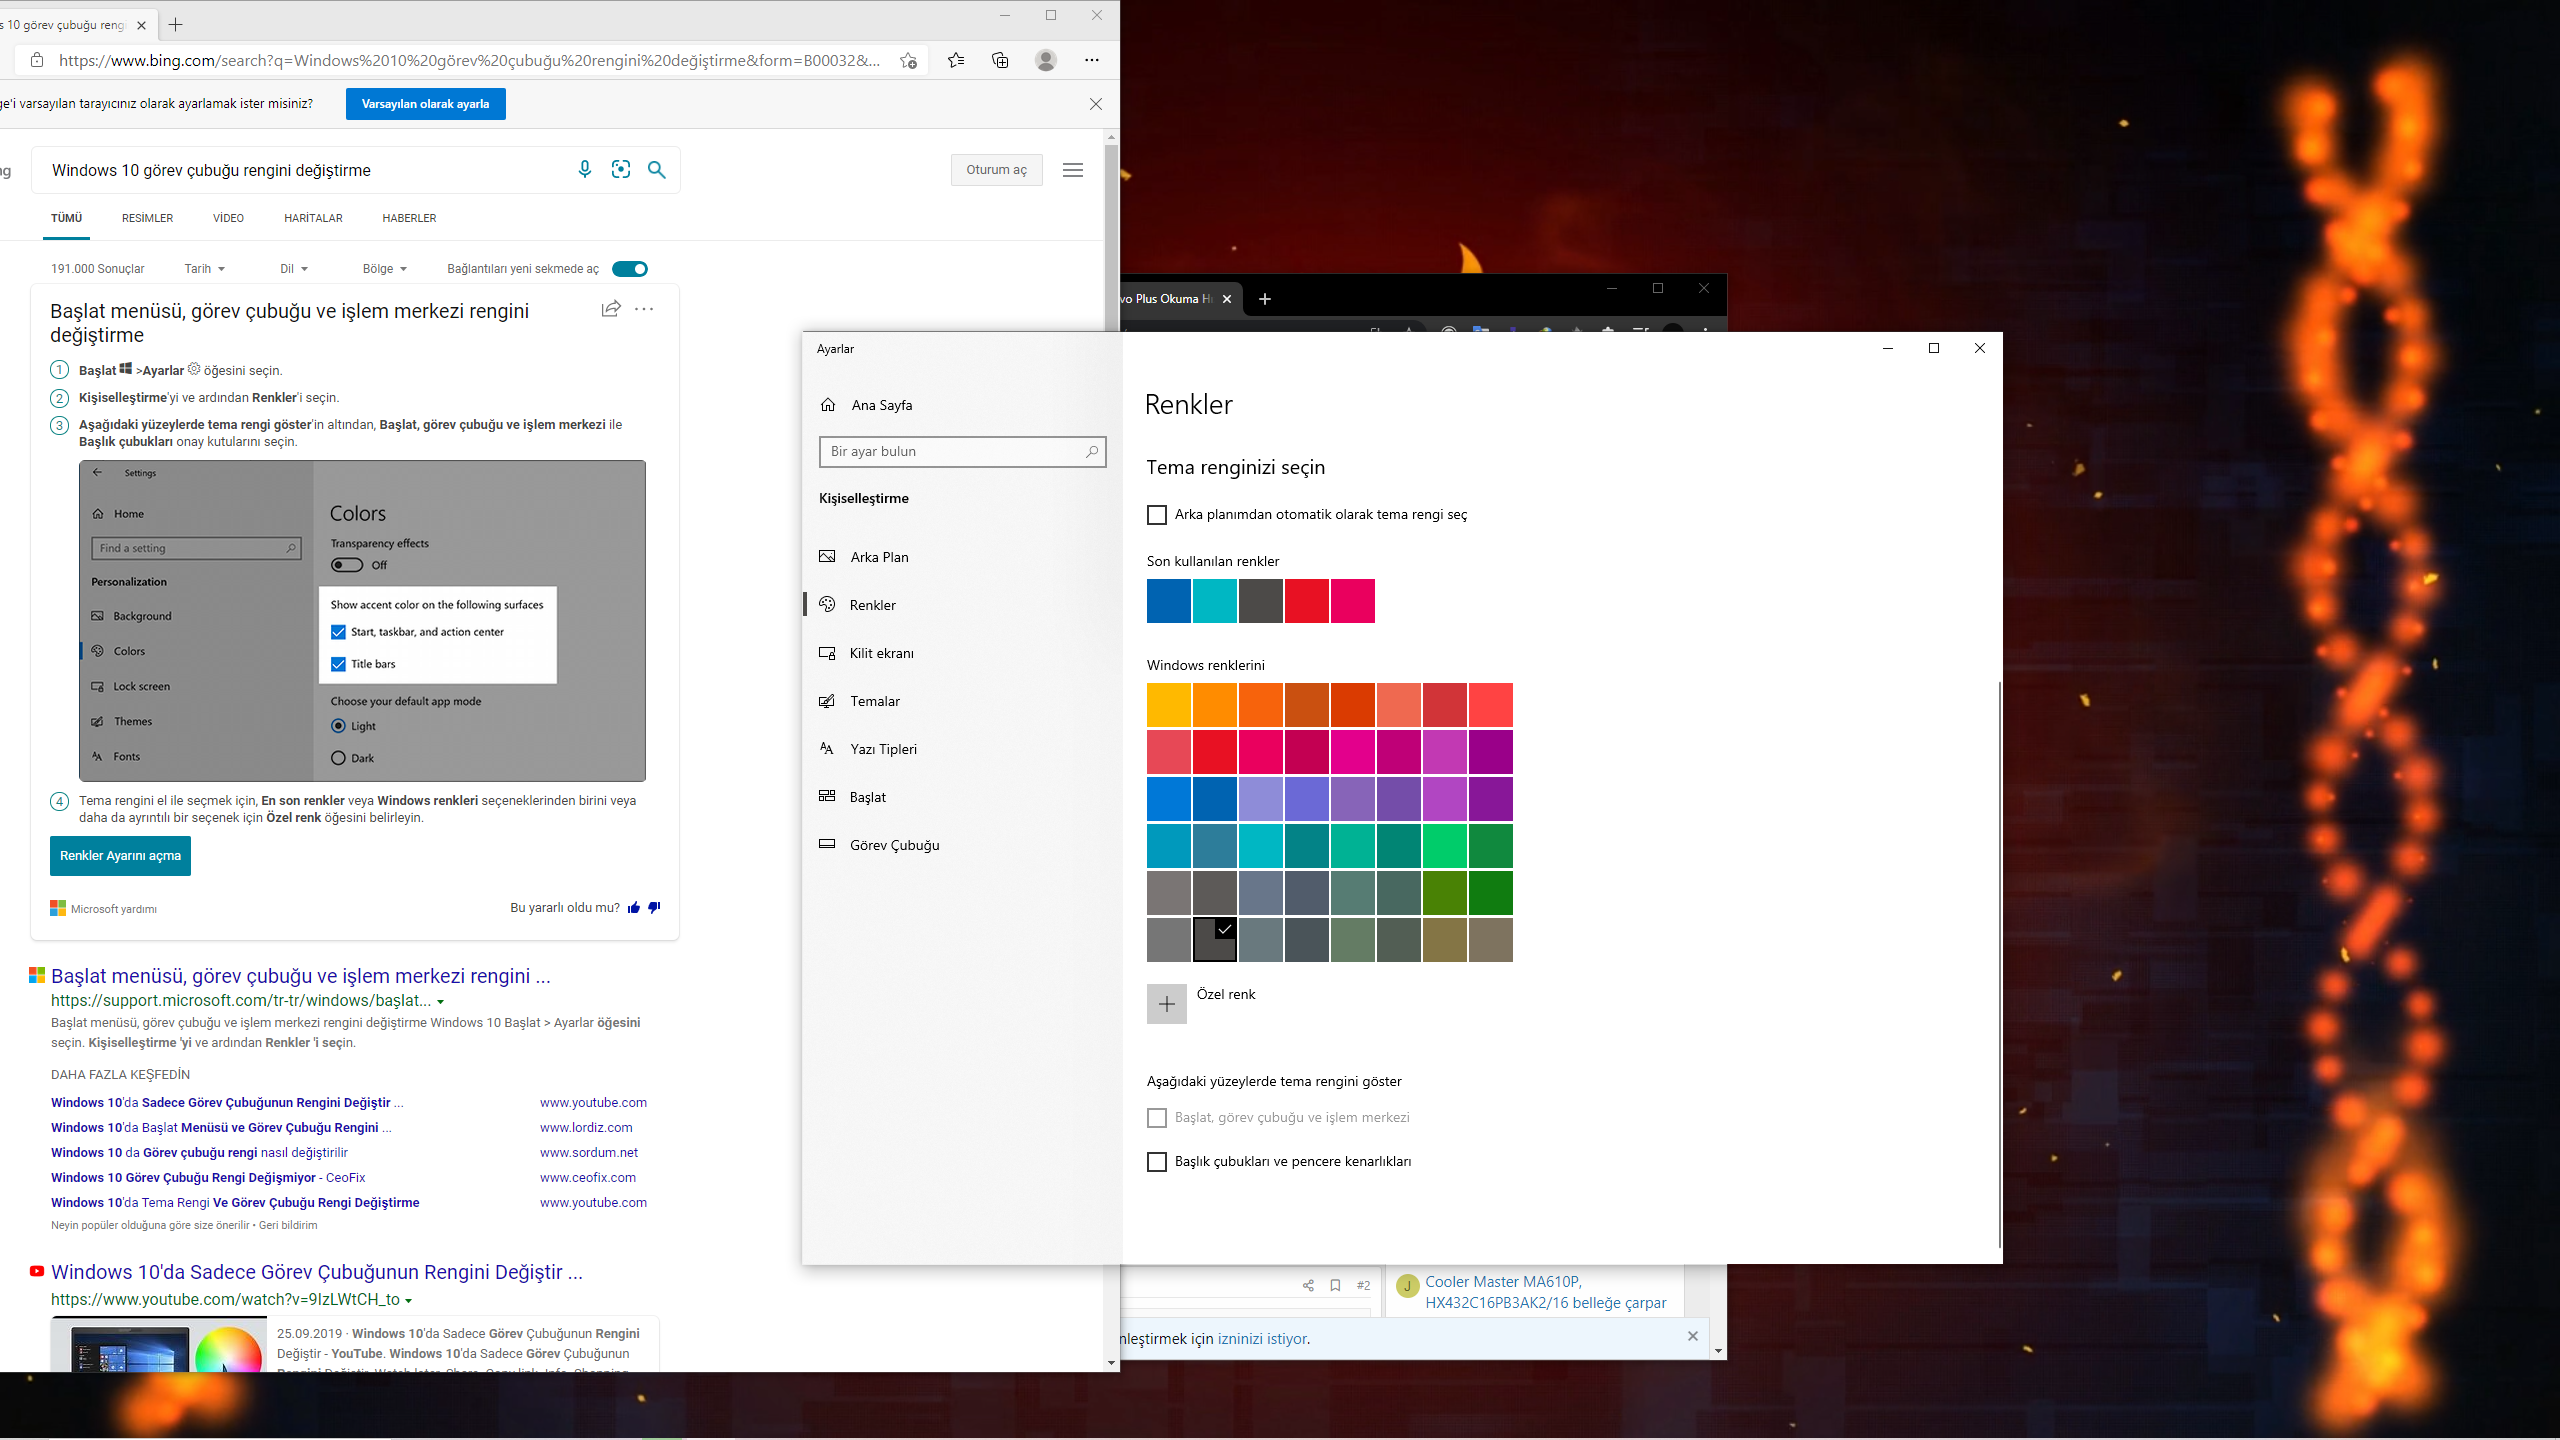The height and width of the screenshot is (1440, 2560).
Task: Switch to the RESİMLER search tab
Action: [x=148, y=218]
